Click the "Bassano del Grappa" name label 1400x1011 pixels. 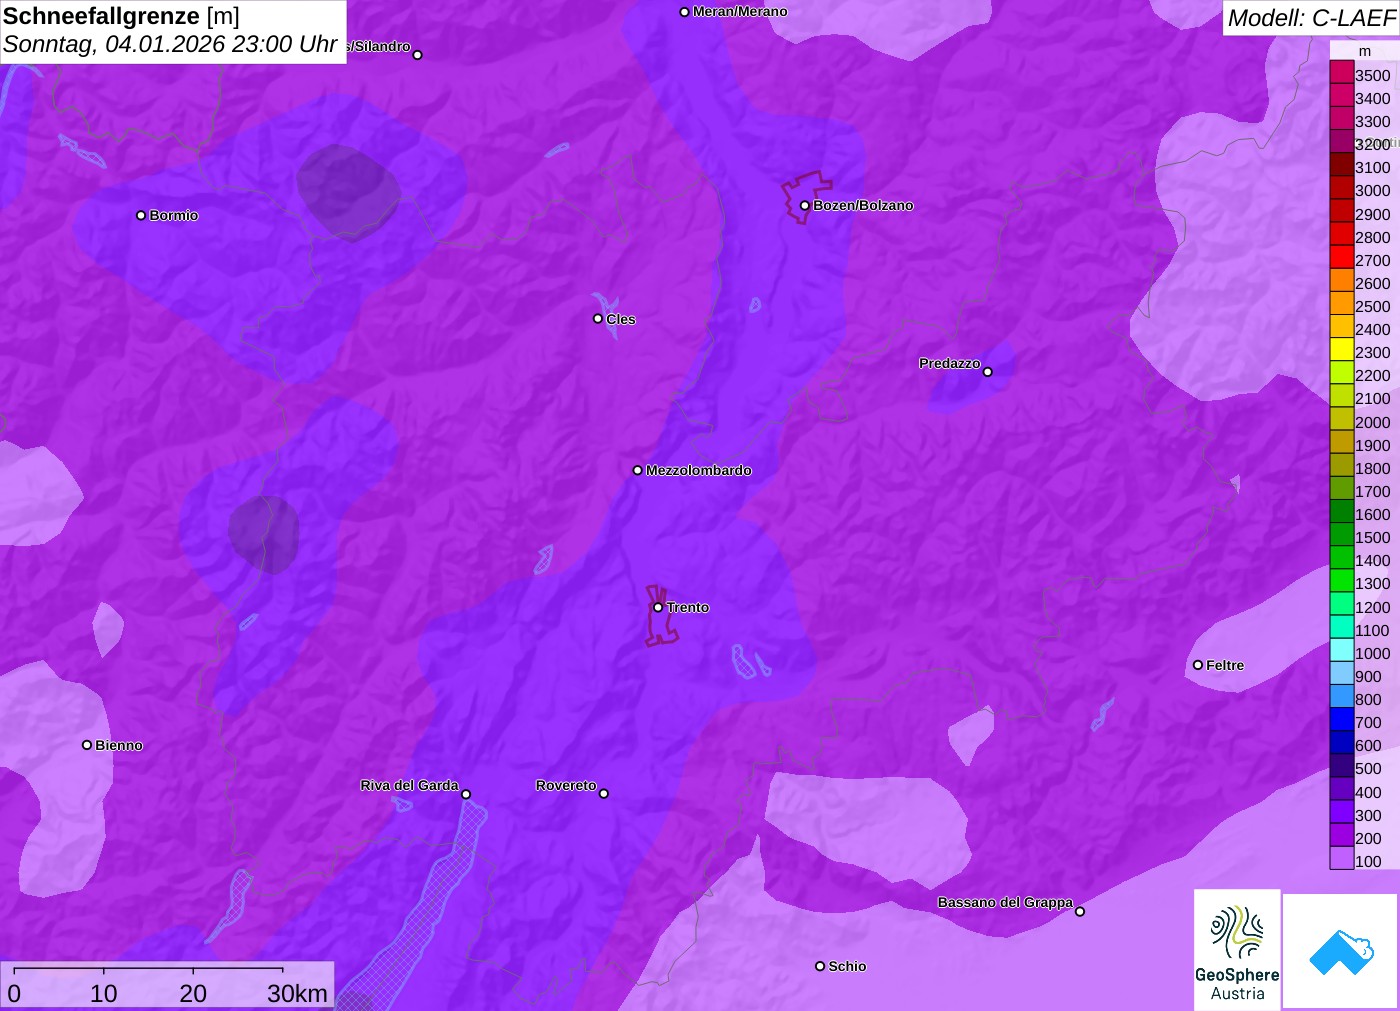(1005, 903)
